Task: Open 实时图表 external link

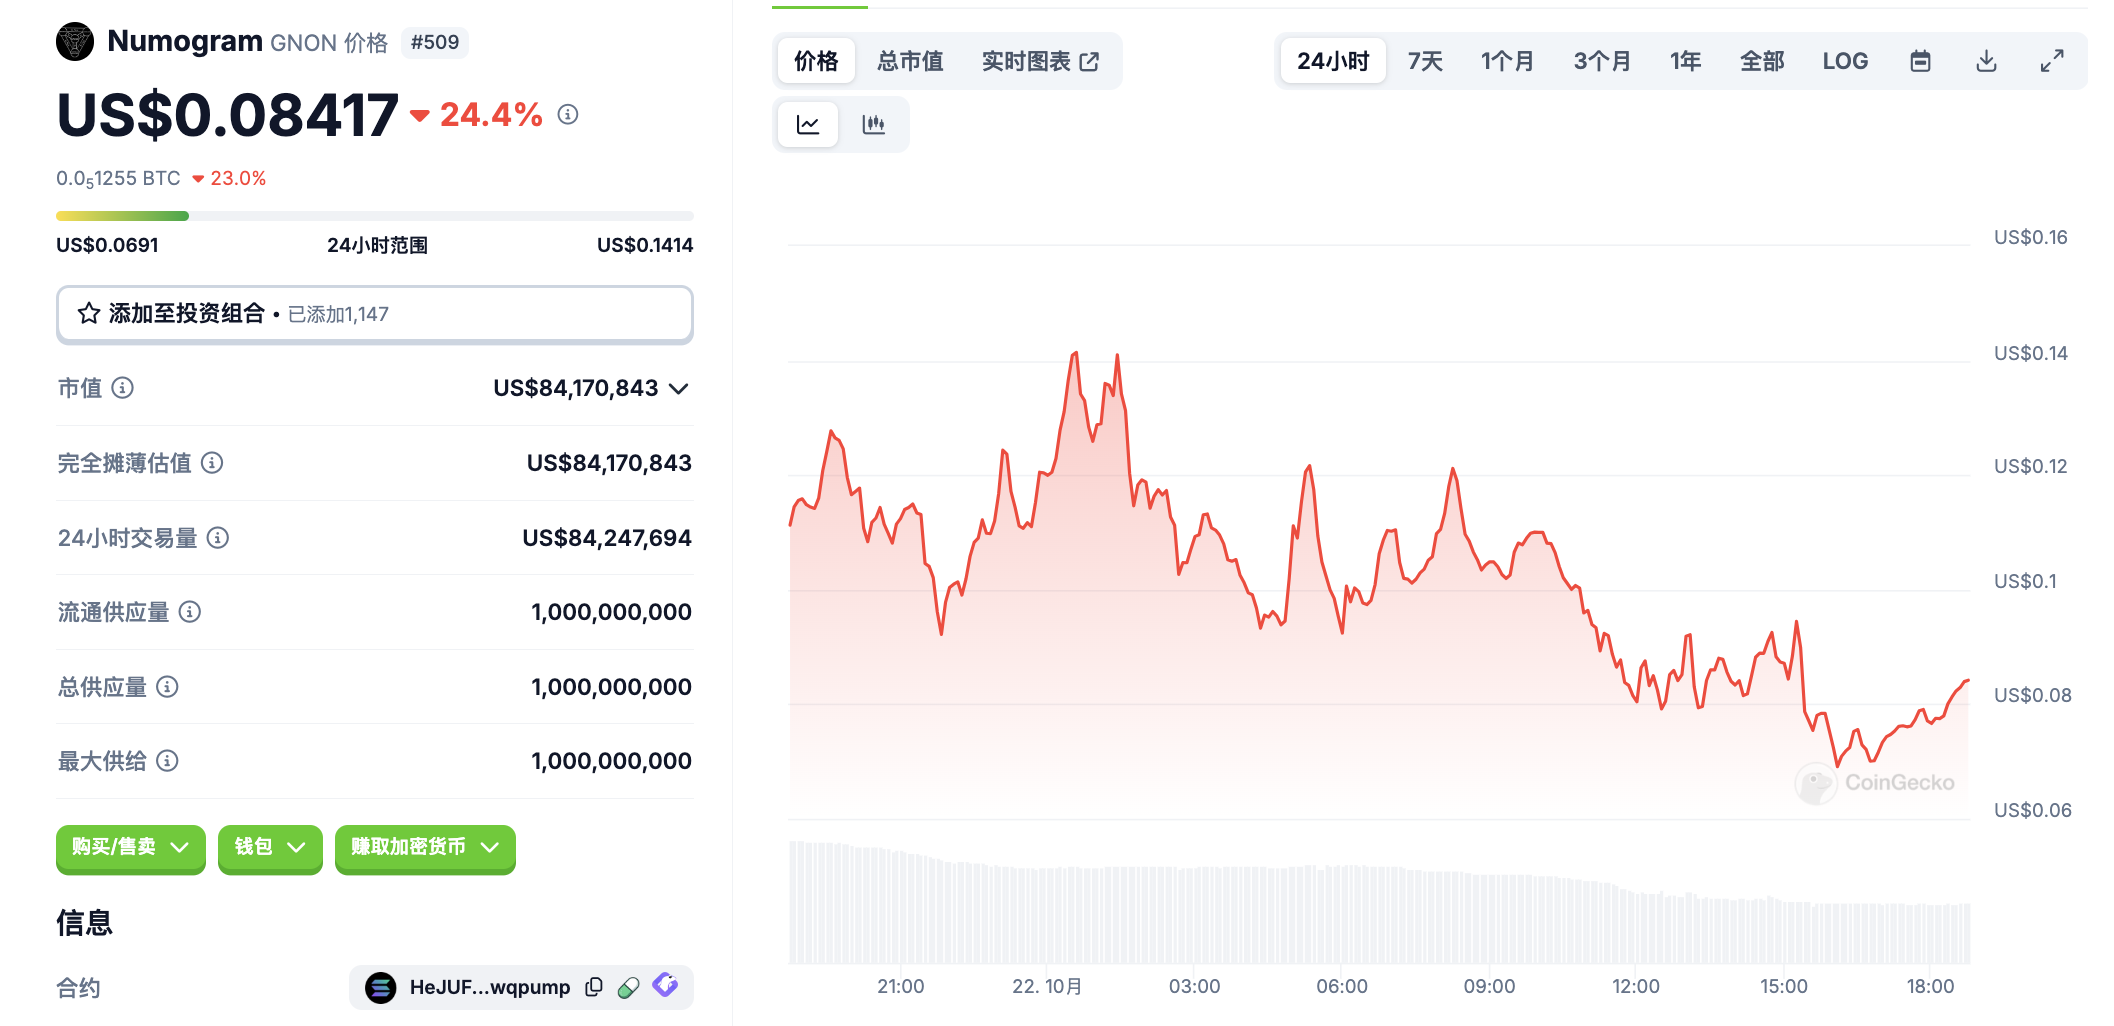Action: click(x=1040, y=61)
